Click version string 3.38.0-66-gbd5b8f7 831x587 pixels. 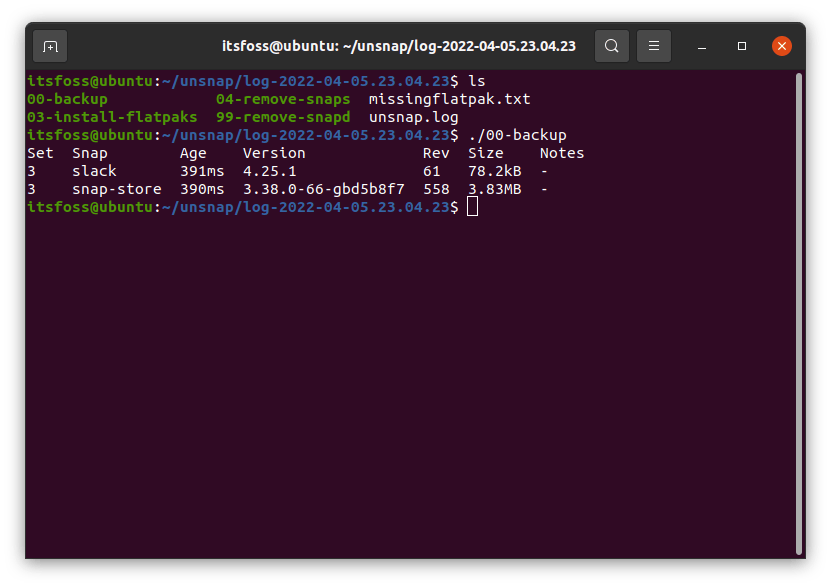(x=324, y=189)
